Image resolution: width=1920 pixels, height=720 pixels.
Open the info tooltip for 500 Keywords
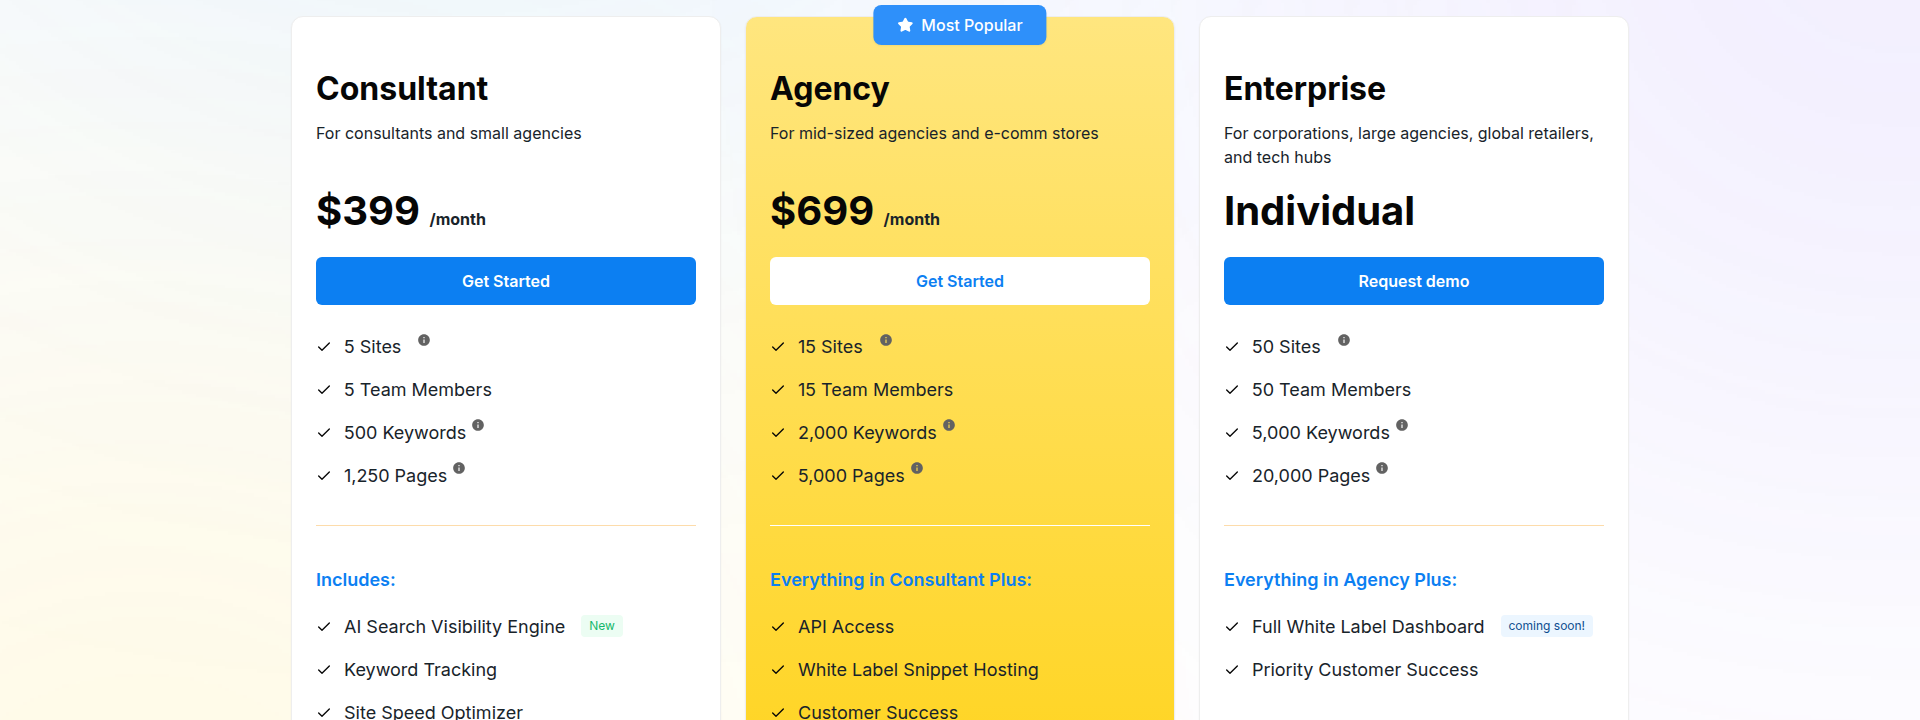[x=479, y=425]
